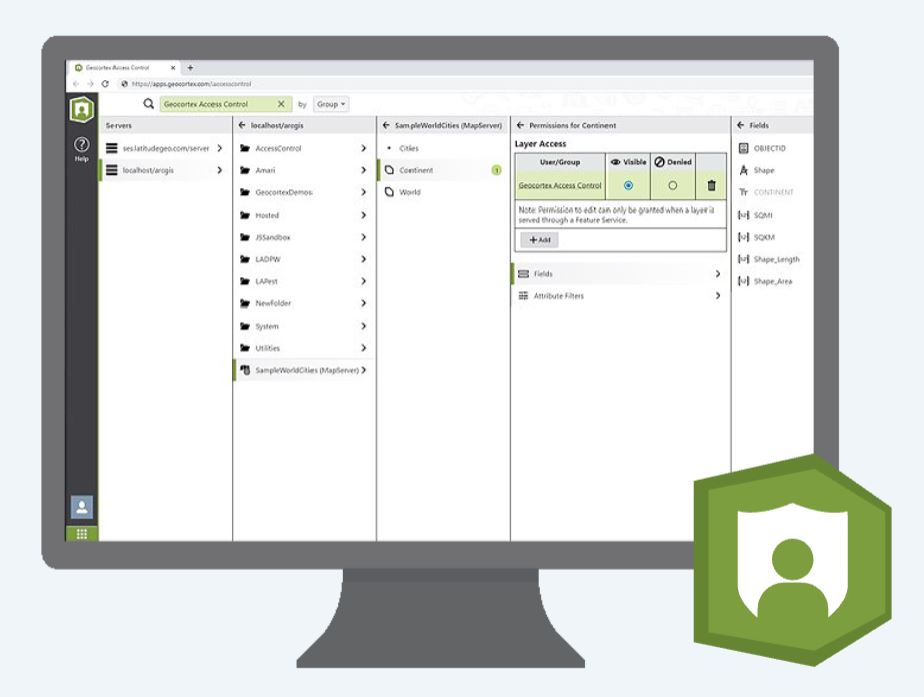Select the localhost/arcgis server row
Screen dimensions: 924x697
click(164, 170)
